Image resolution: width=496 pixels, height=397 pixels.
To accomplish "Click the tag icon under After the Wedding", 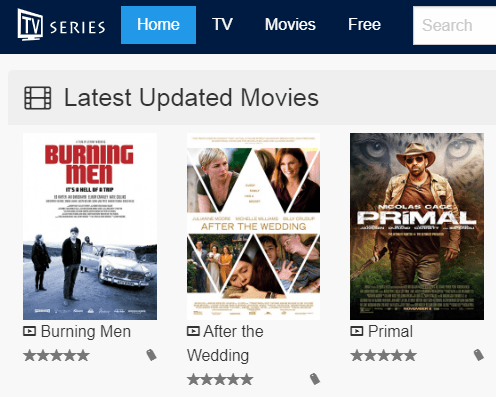I will (x=315, y=379).
